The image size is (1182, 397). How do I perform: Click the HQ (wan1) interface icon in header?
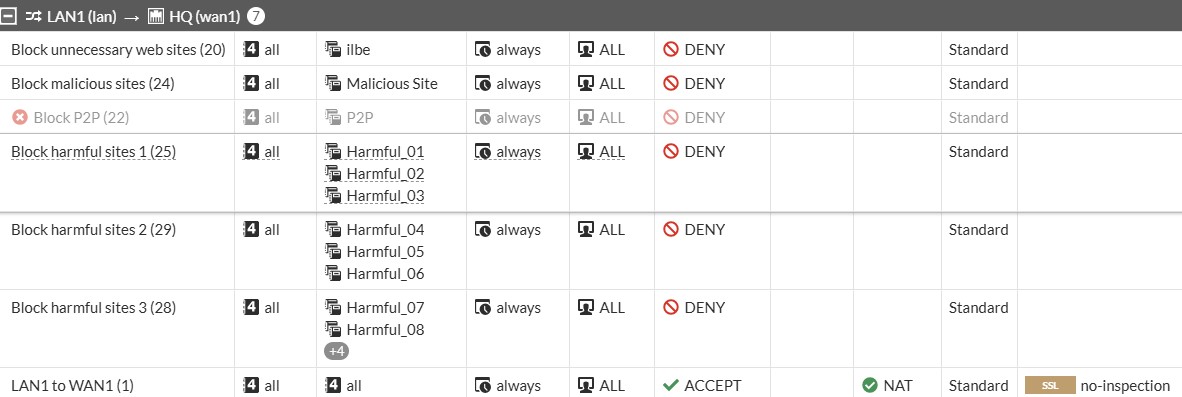click(x=156, y=16)
